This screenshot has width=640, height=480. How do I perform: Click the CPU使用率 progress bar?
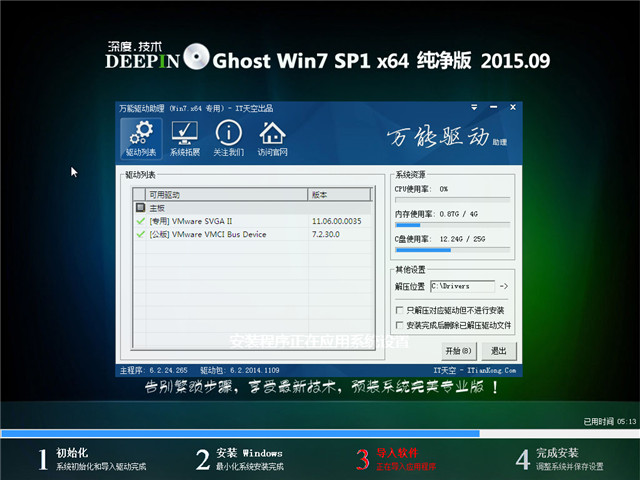[x=452, y=200]
